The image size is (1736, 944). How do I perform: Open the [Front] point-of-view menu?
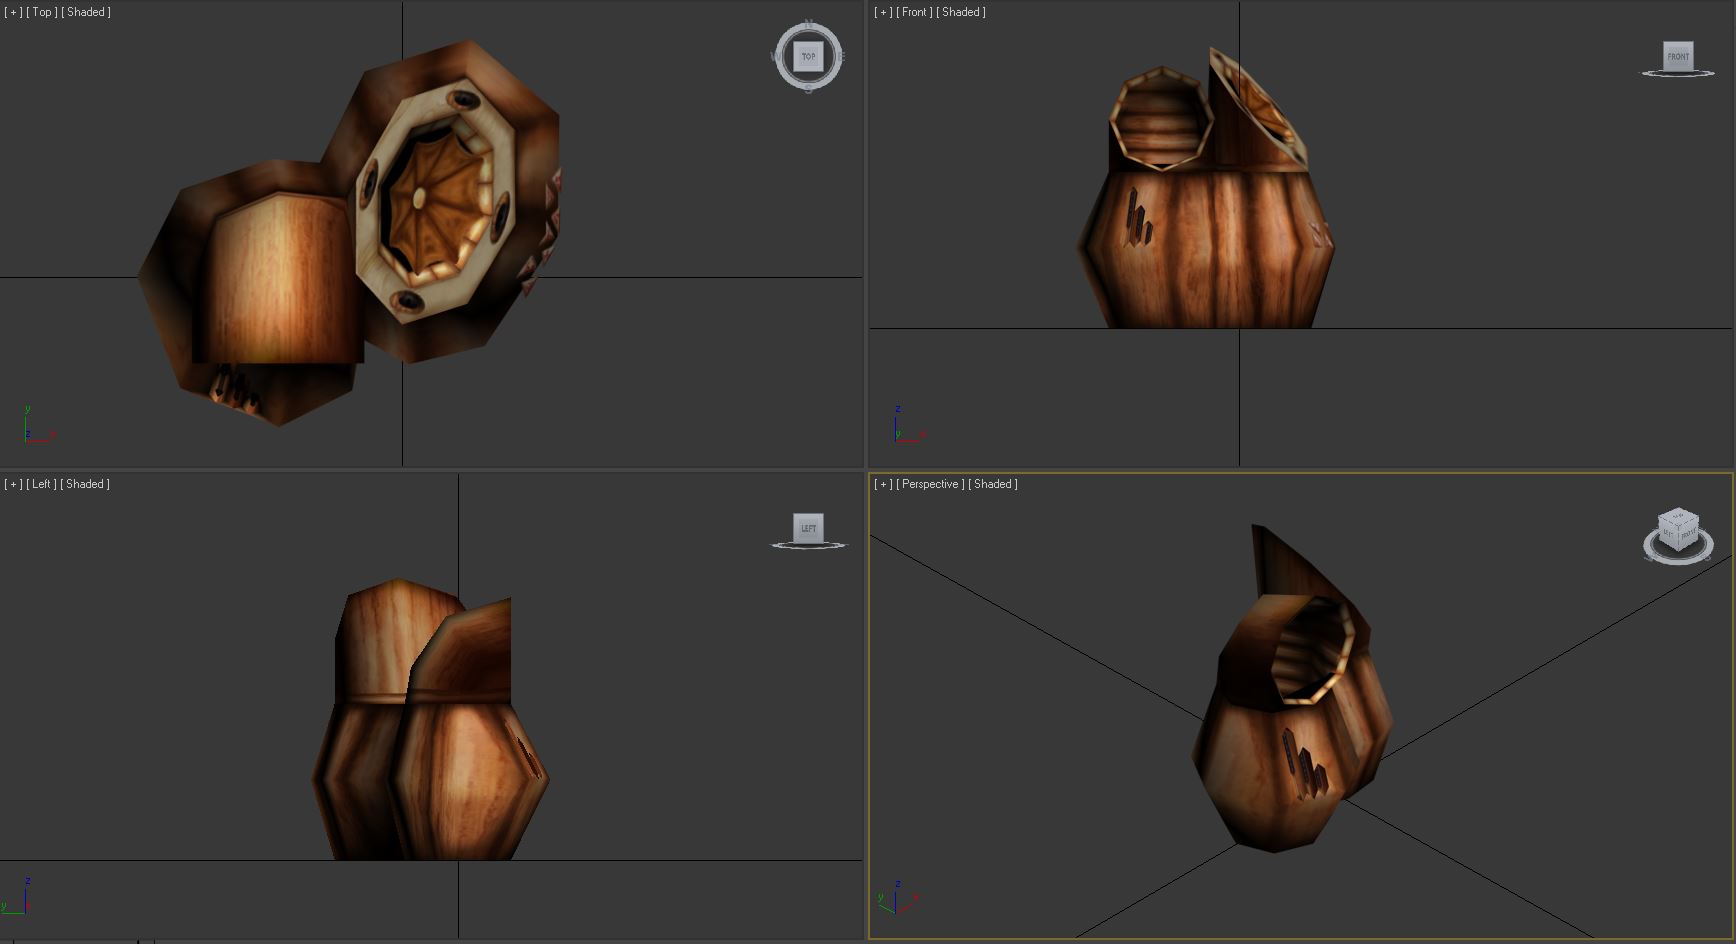point(914,12)
